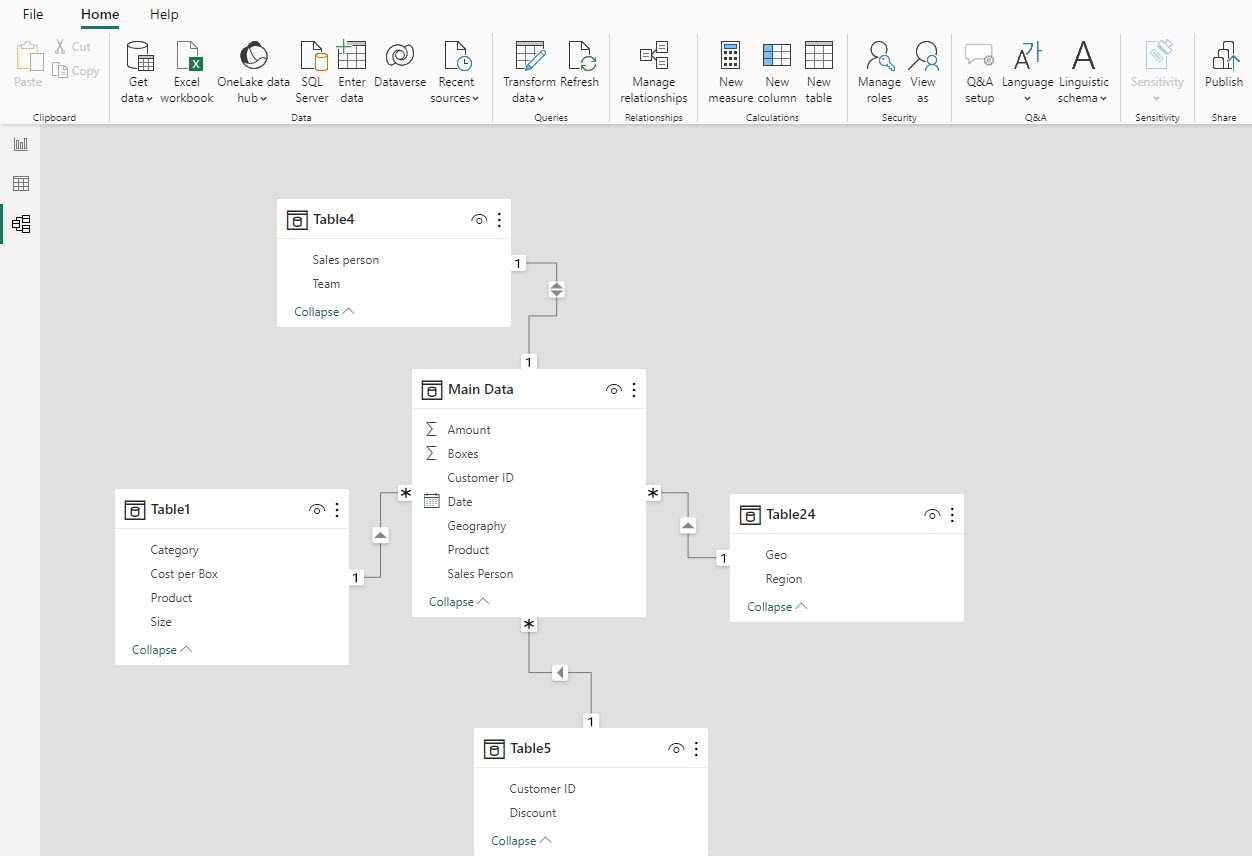Collapse the Table24 card
This screenshot has width=1252, height=856.
point(777,607)
